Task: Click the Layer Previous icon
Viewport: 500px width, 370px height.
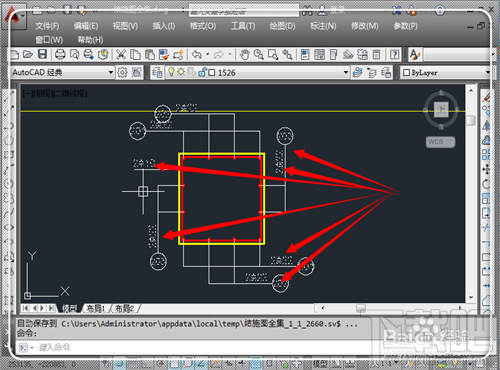Action: [x=372, y=72]
